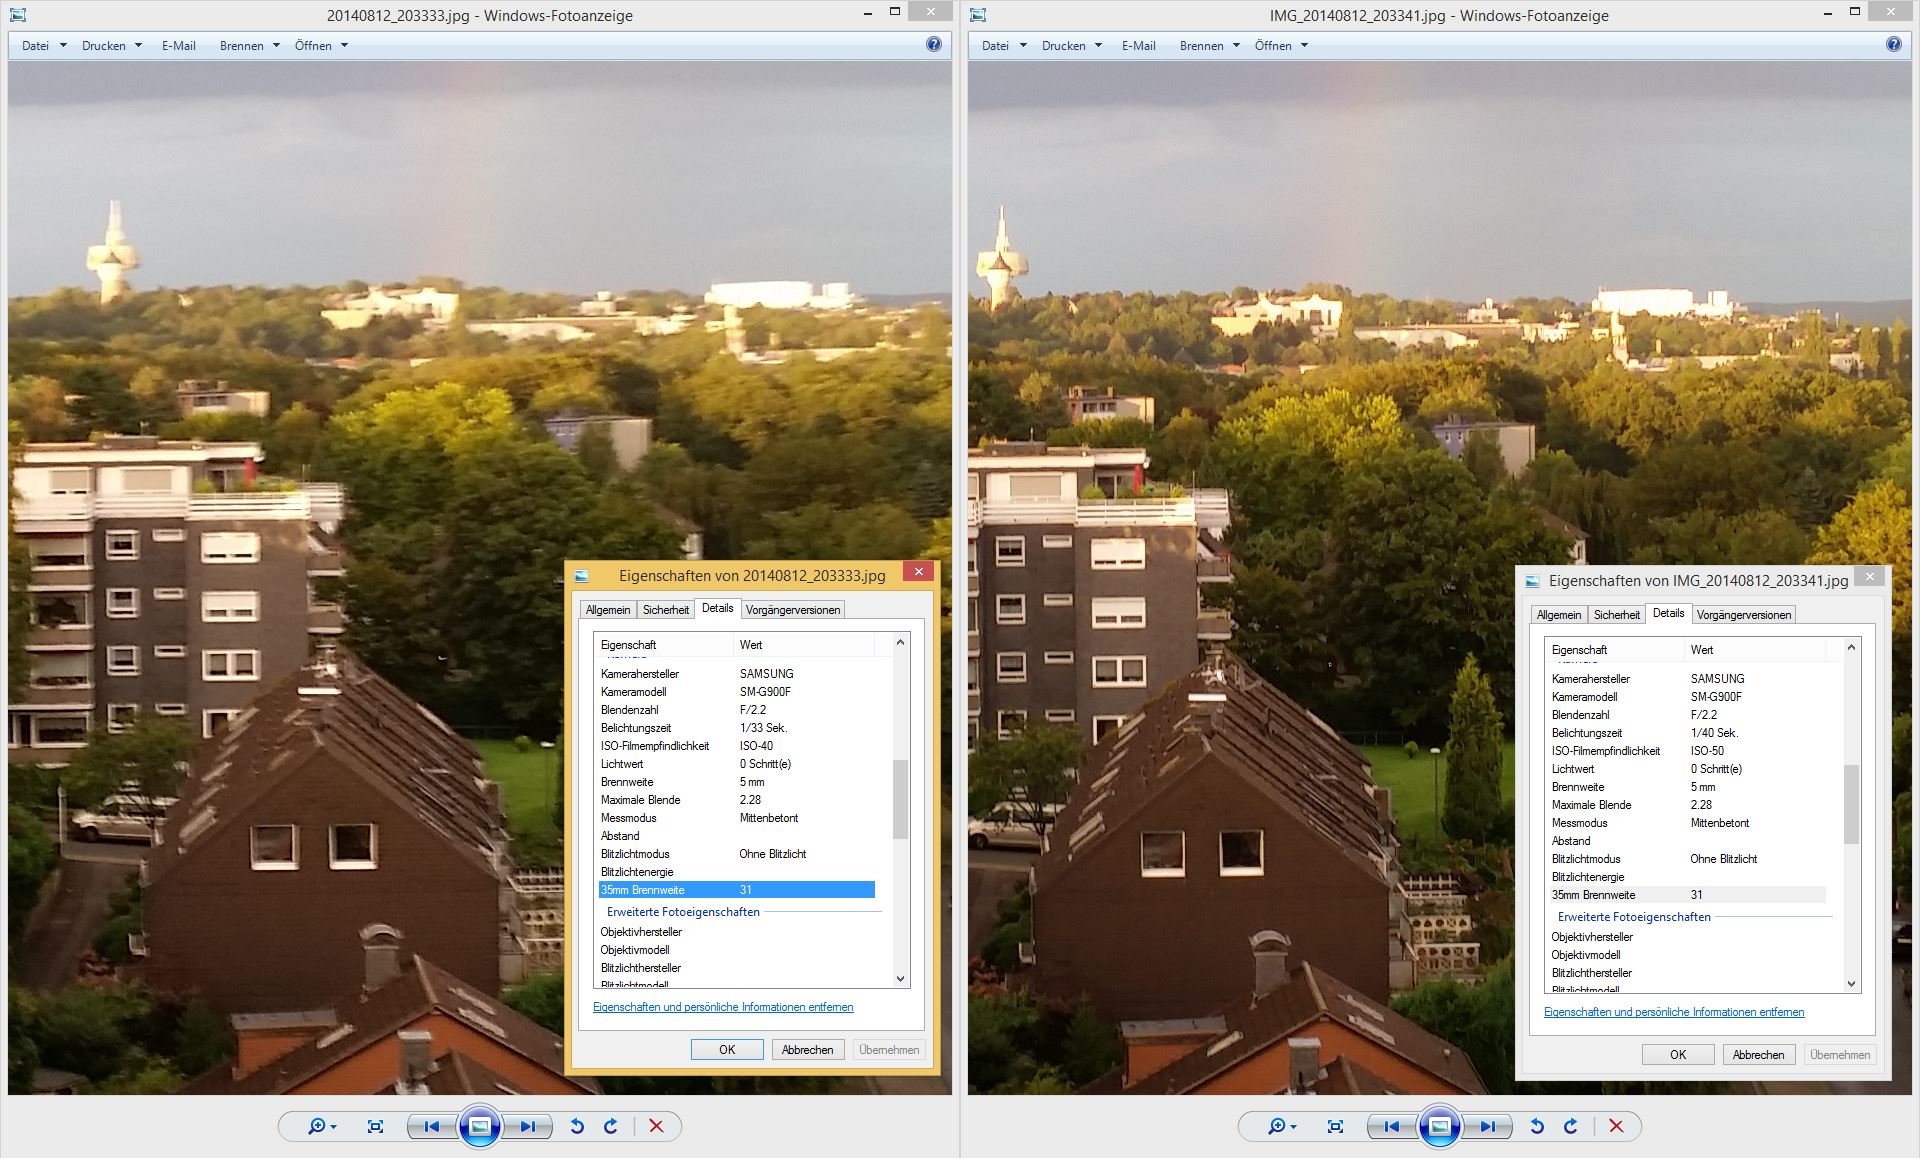Open Datei menu in right viewer
Viewport: 1920px width, 1158px height.
(x=1004, y=45)
